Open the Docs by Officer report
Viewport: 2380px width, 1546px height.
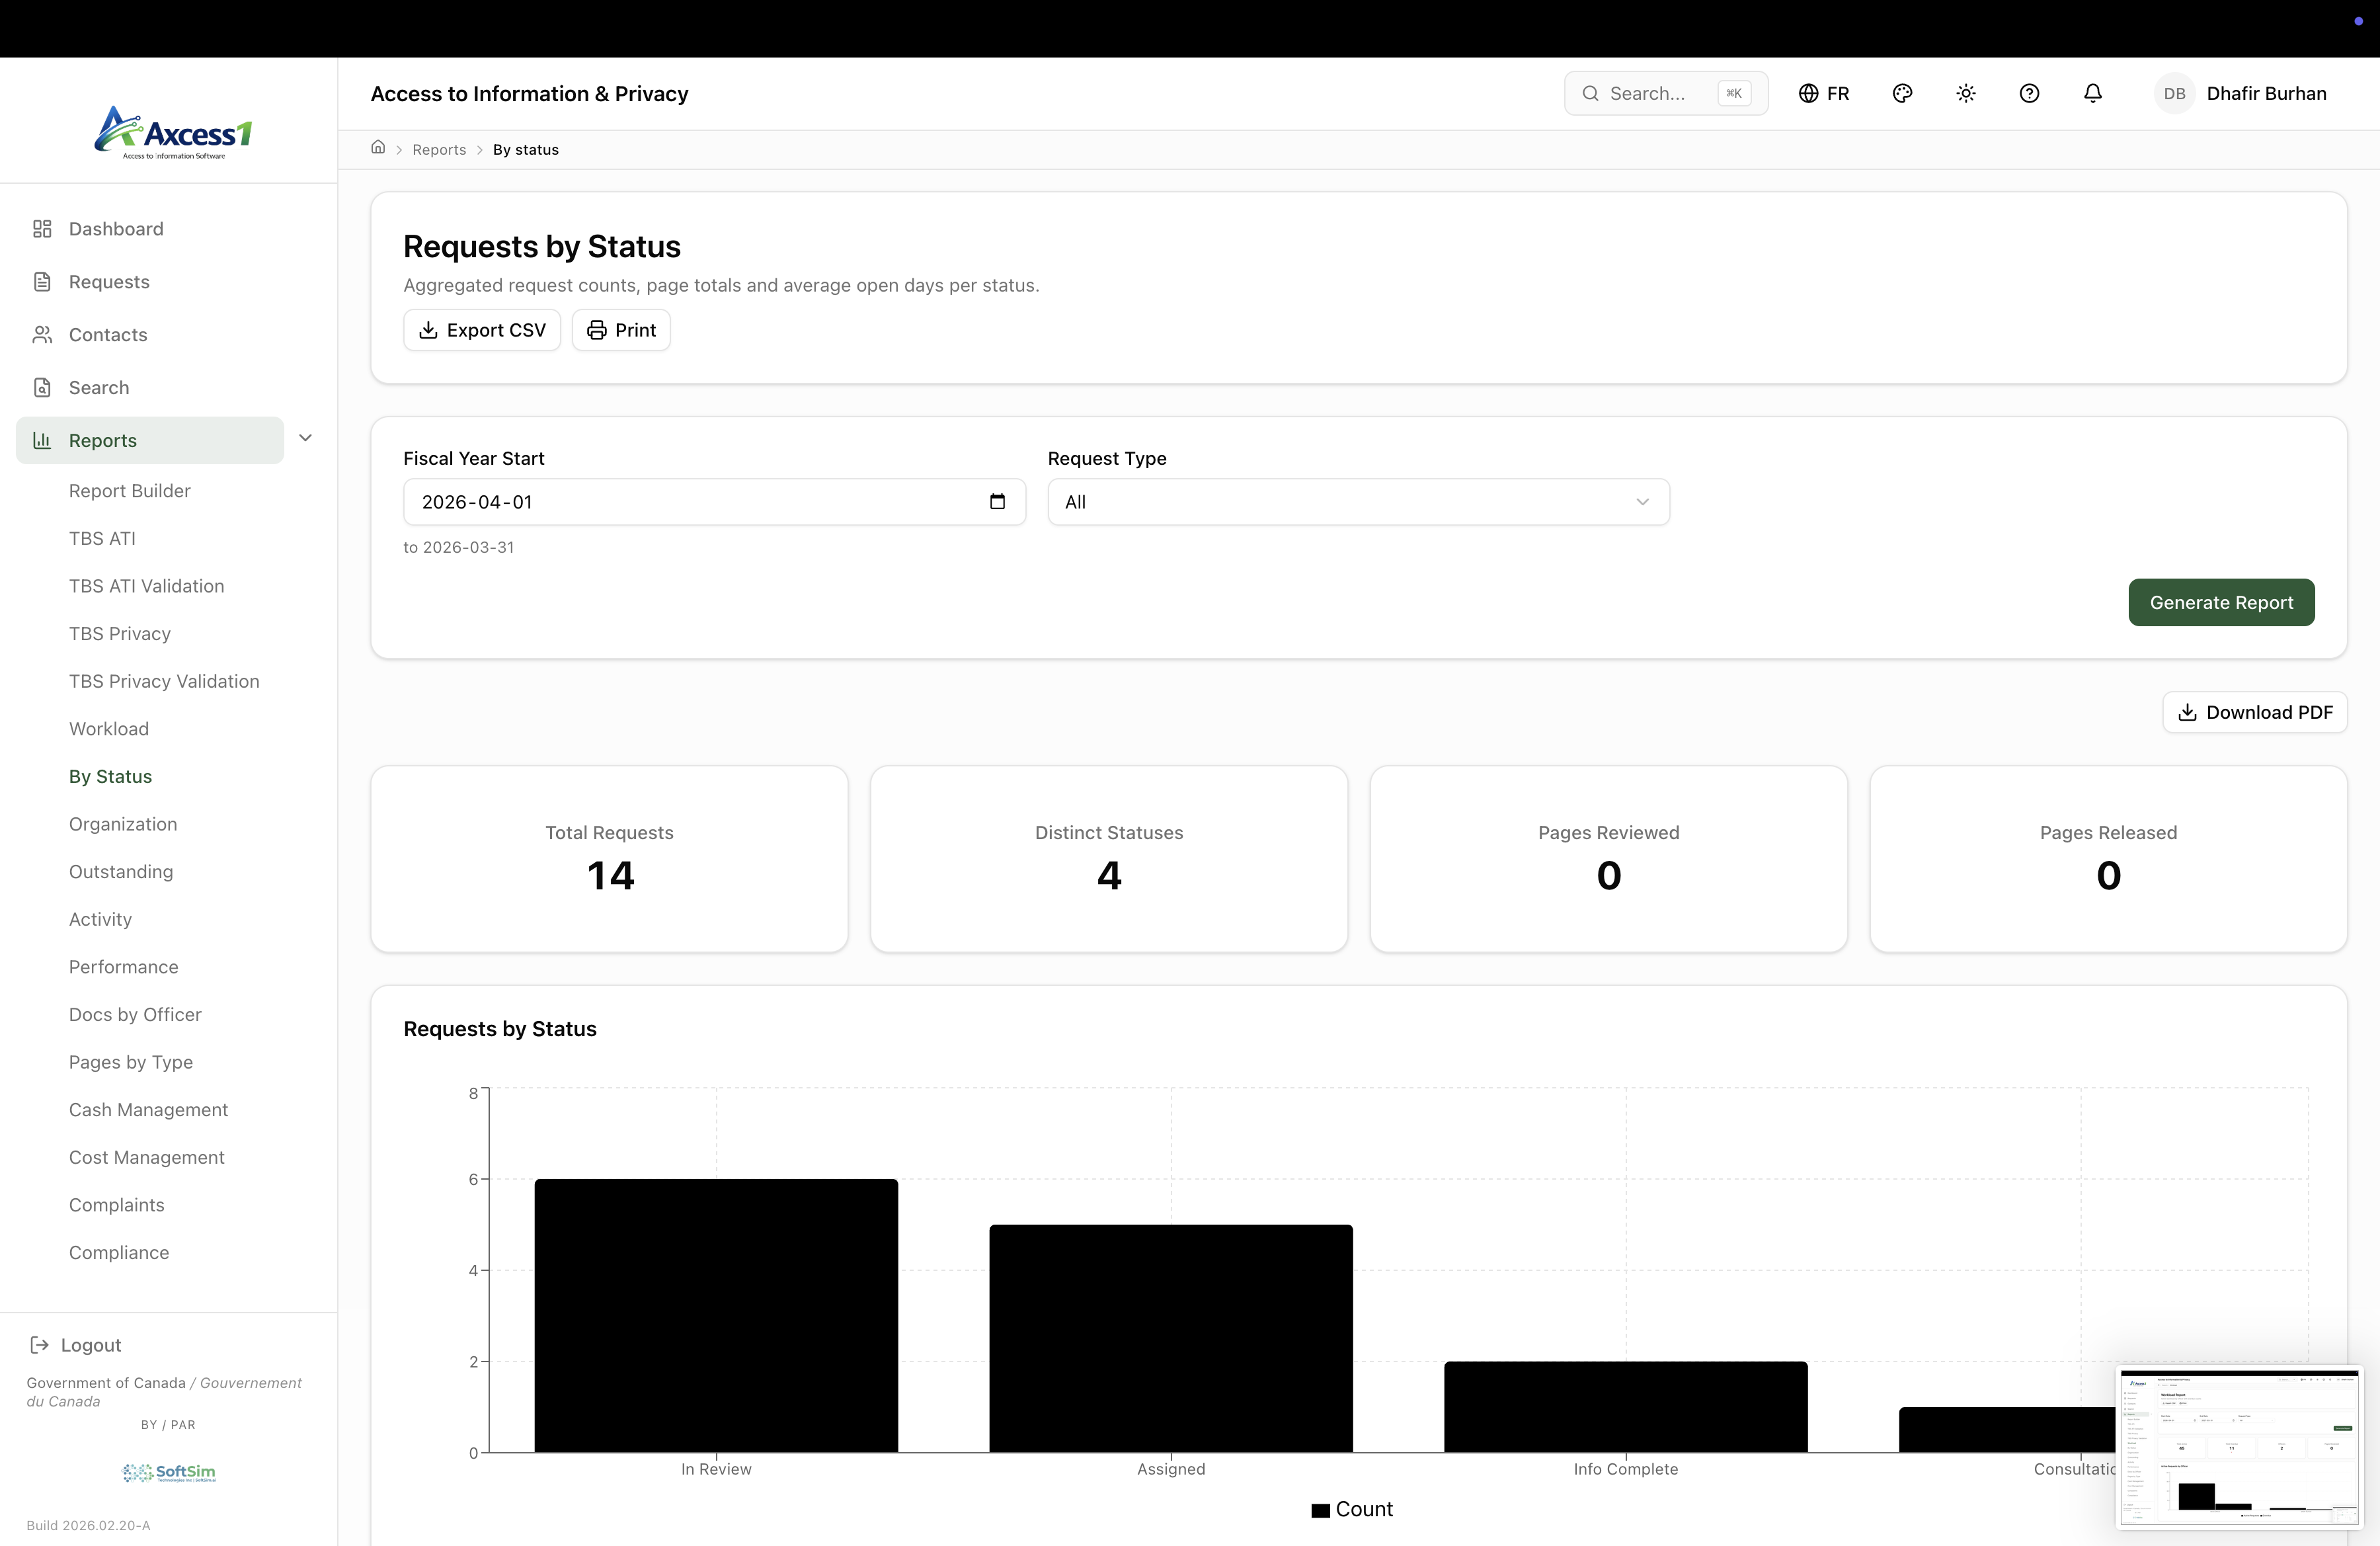[x=134, y=1014]
